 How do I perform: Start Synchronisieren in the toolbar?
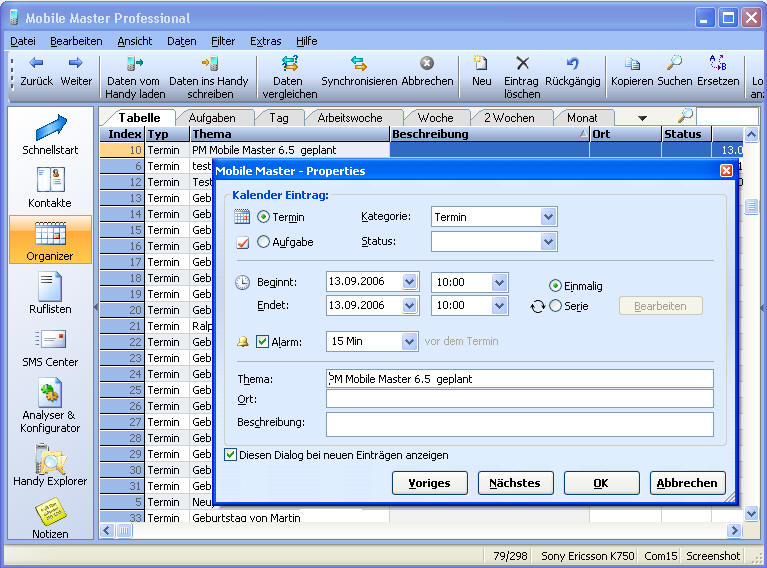coord(359,71)
